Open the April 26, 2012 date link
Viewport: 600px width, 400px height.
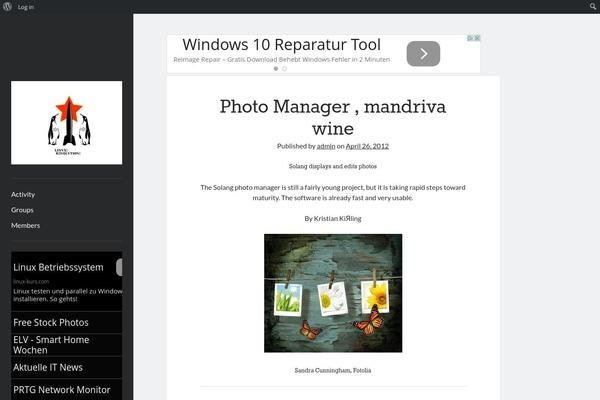[367, 146]
